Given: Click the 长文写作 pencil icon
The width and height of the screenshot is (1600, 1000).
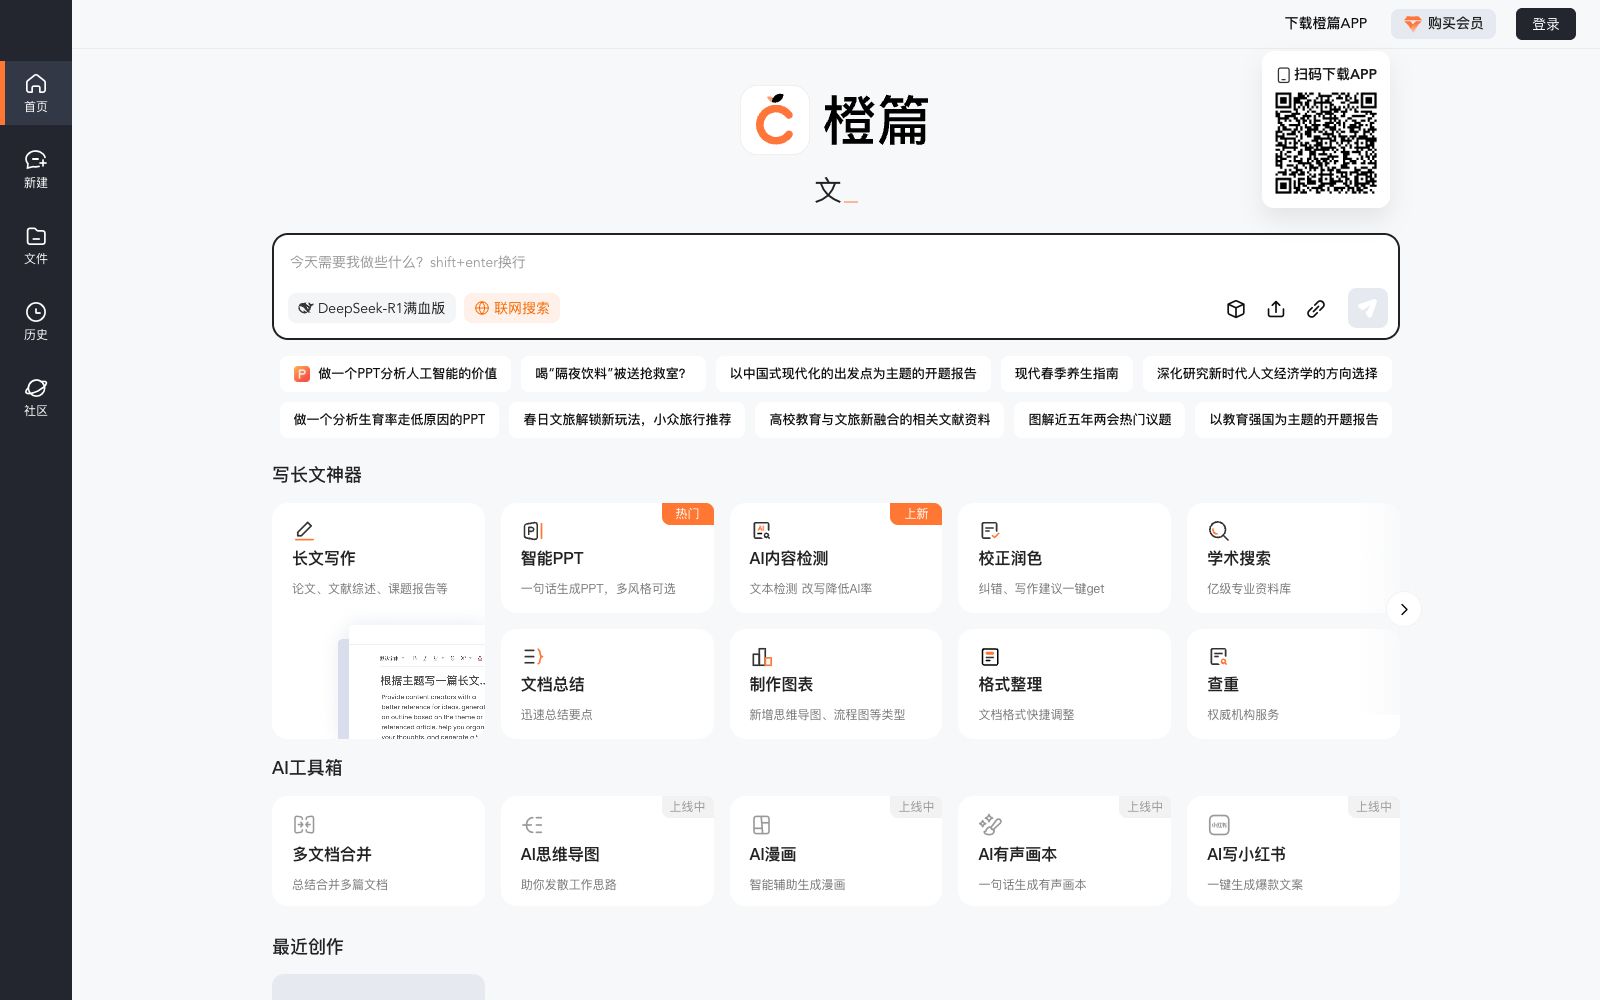Looking at the screenshot, I should tap(304, 530).
